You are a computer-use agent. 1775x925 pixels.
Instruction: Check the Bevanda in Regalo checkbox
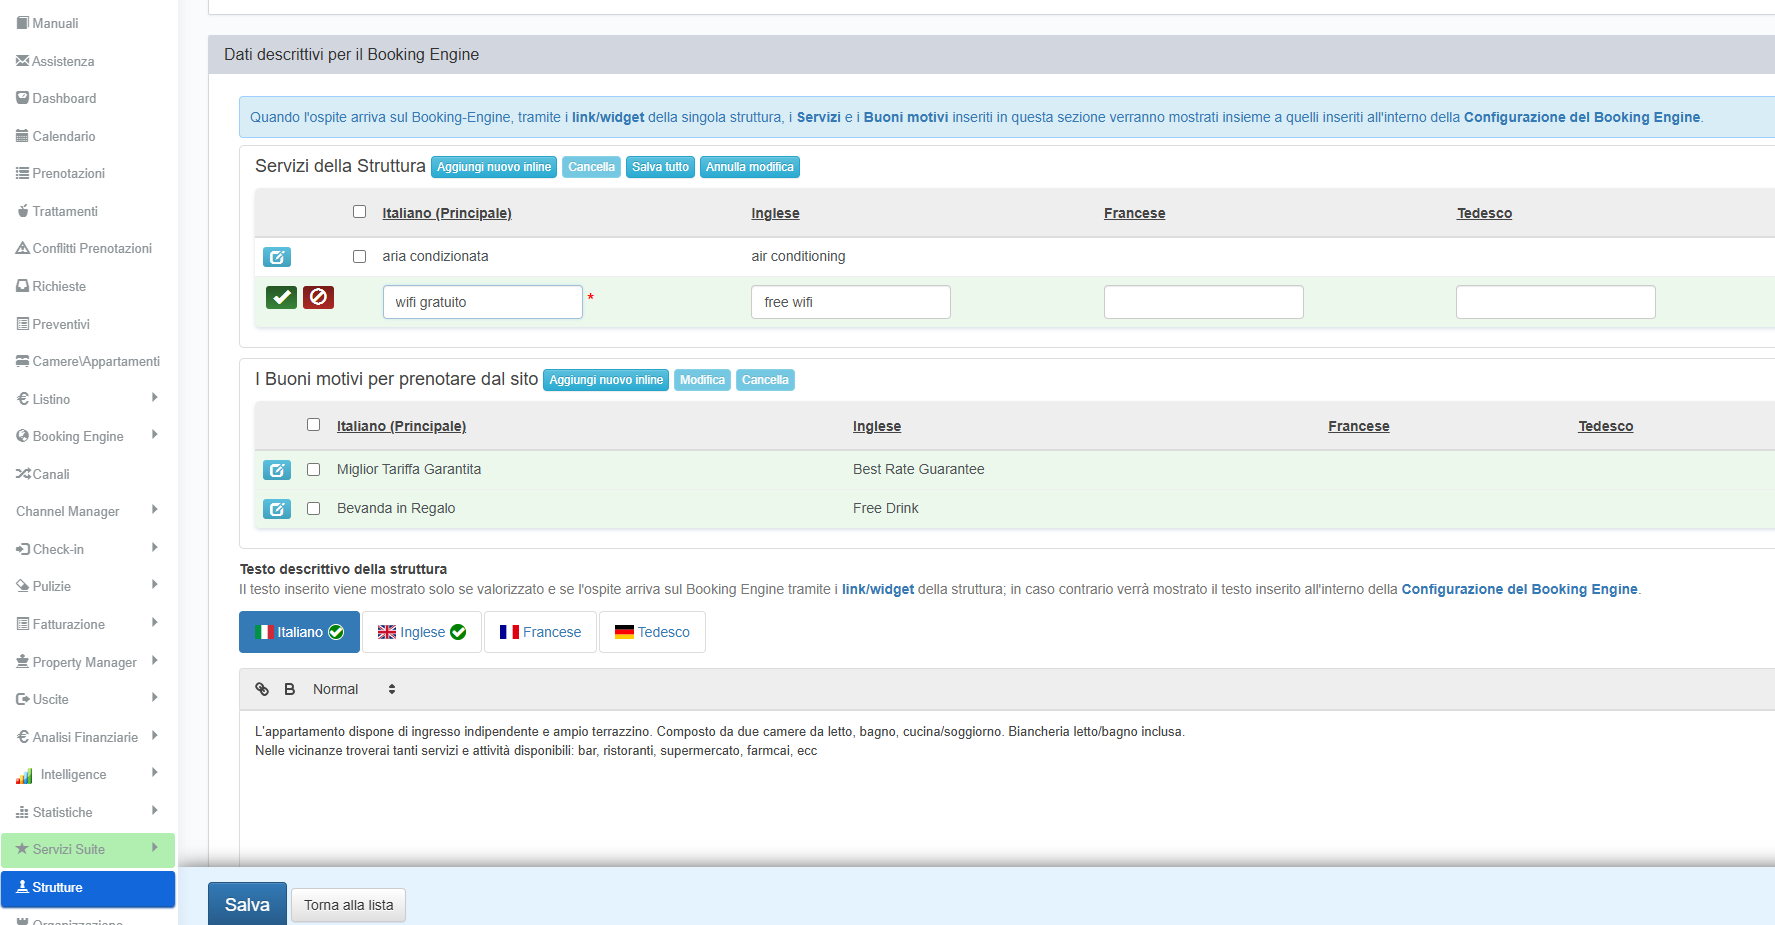coord(313,508)
